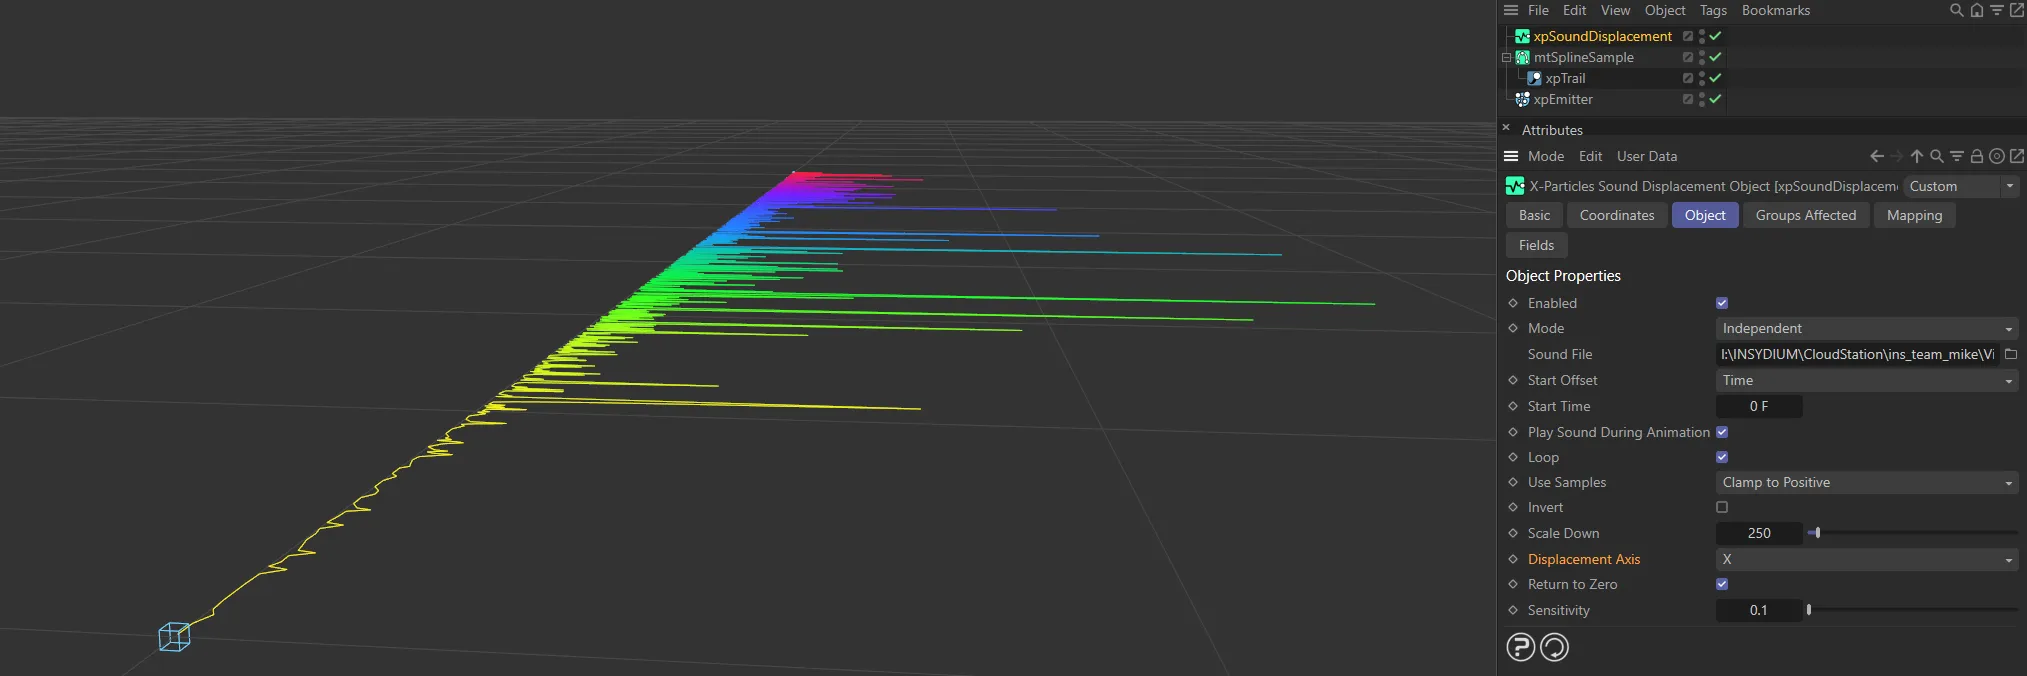Click the Sensitivity slider

click(x=1913, y=610)
